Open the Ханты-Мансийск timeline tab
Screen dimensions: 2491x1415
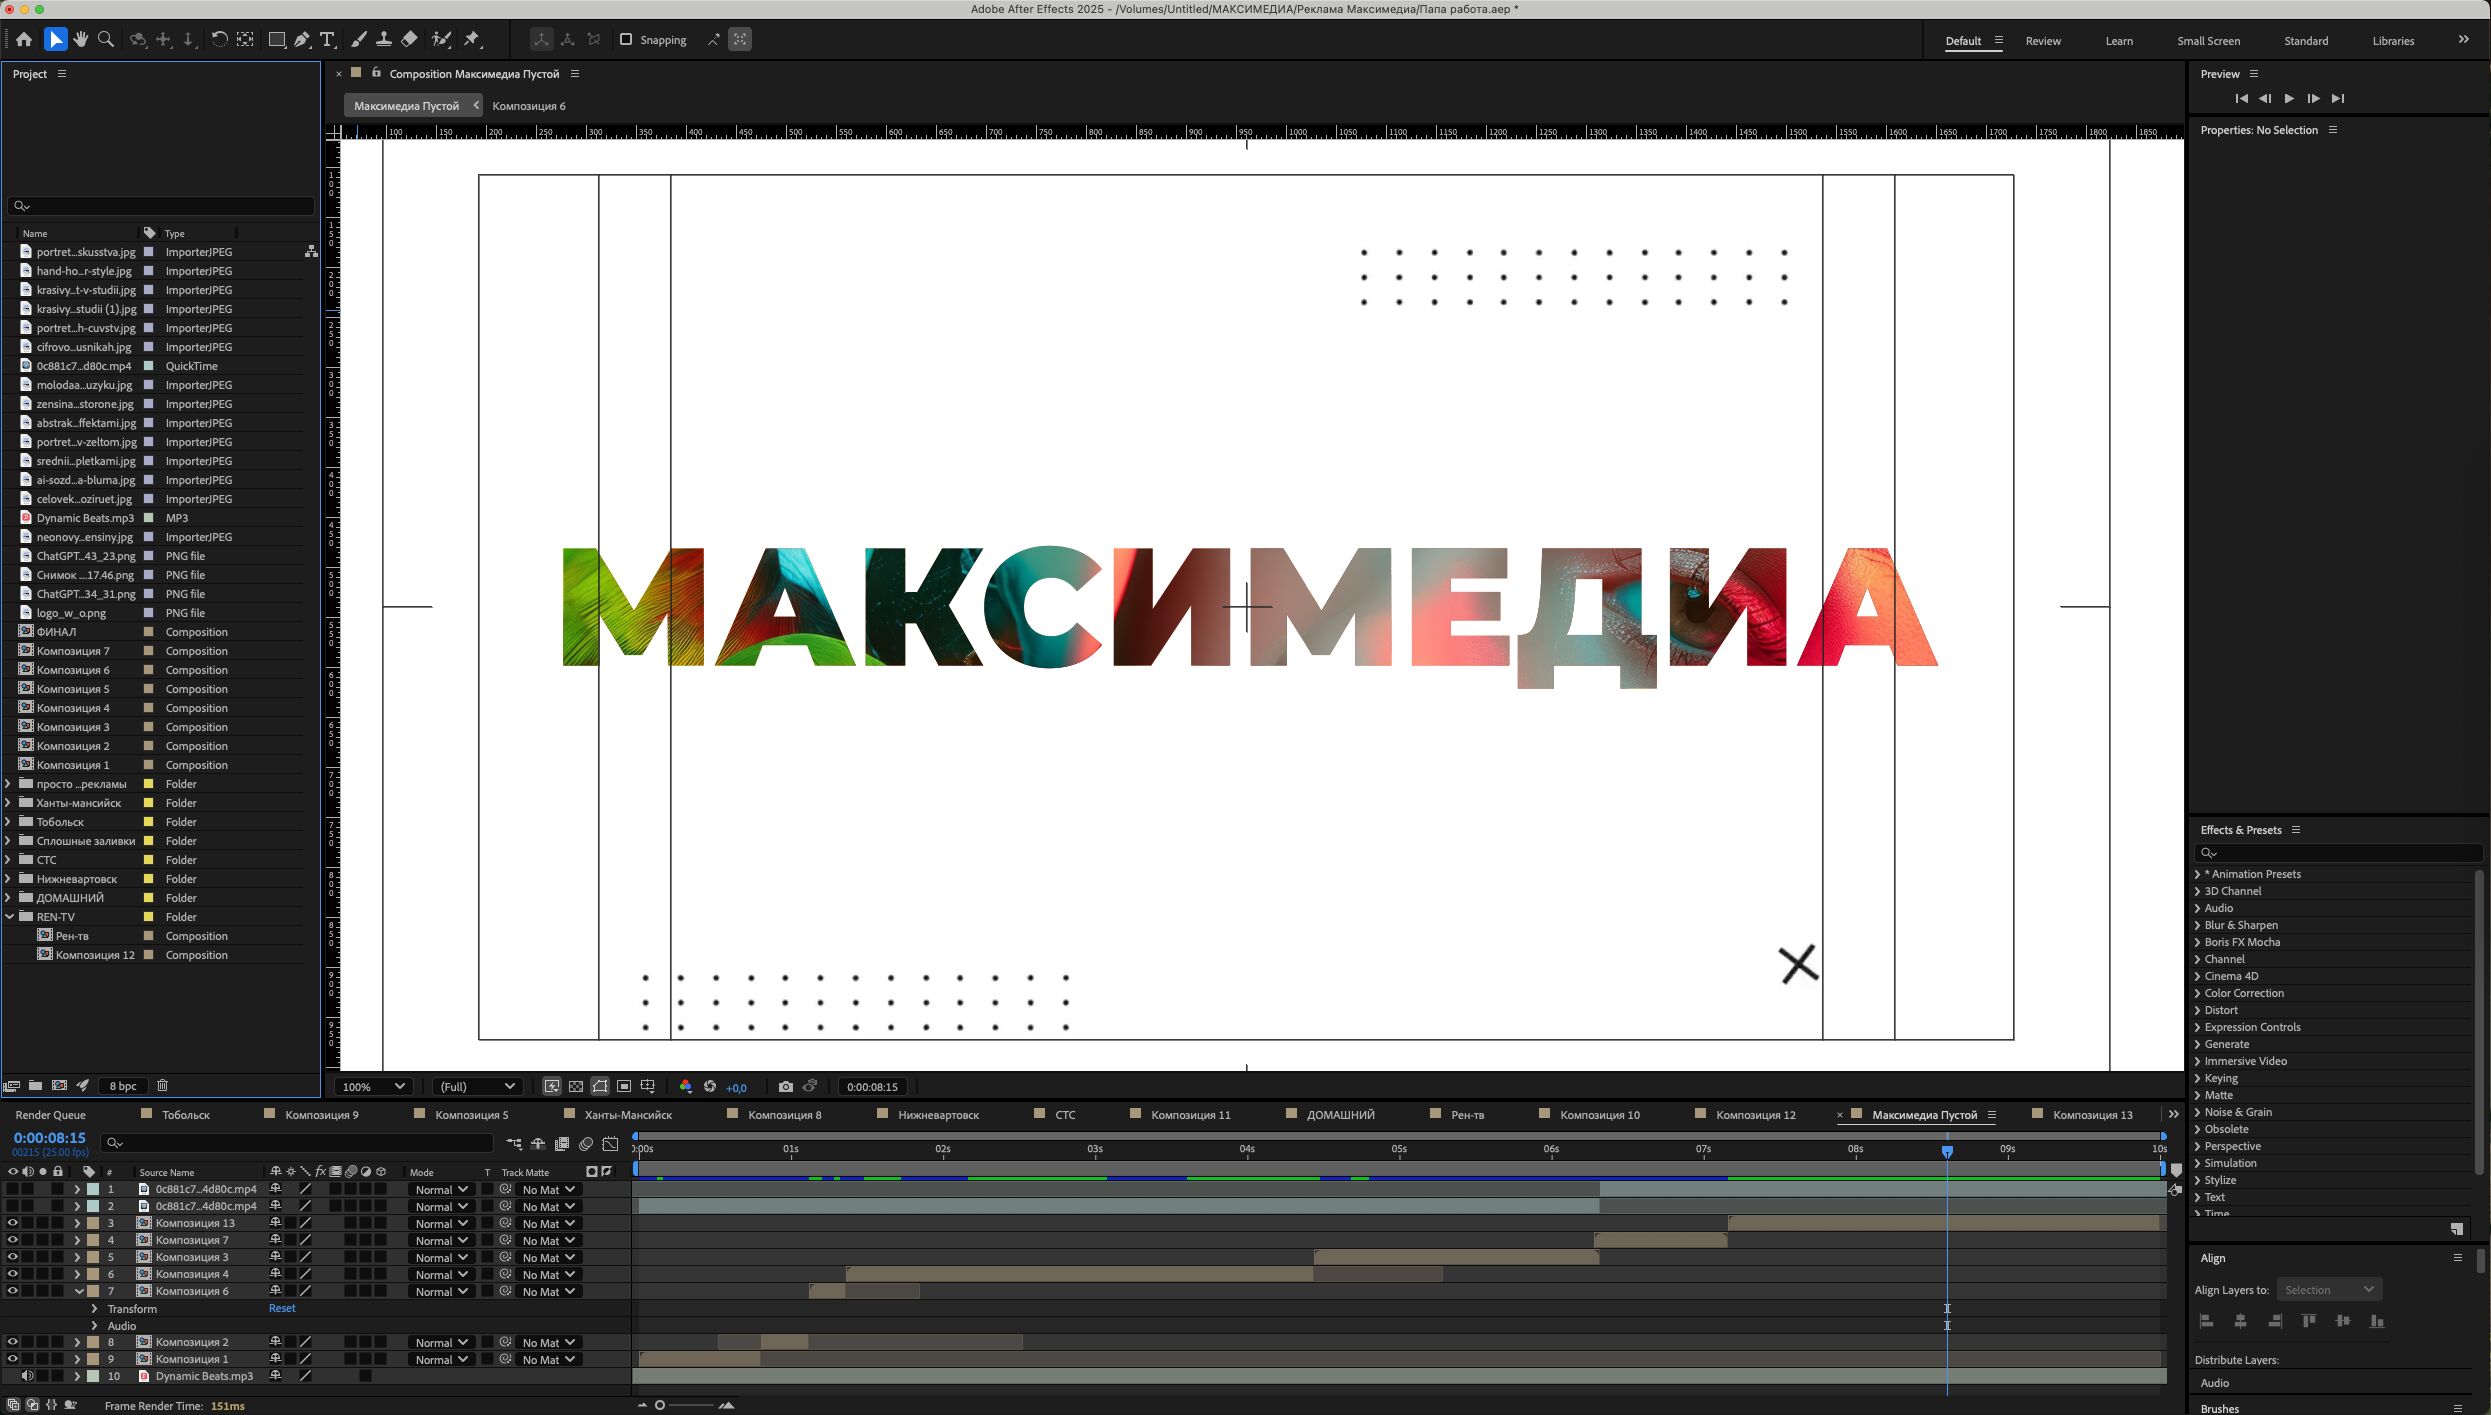[x=628, y=1115]
